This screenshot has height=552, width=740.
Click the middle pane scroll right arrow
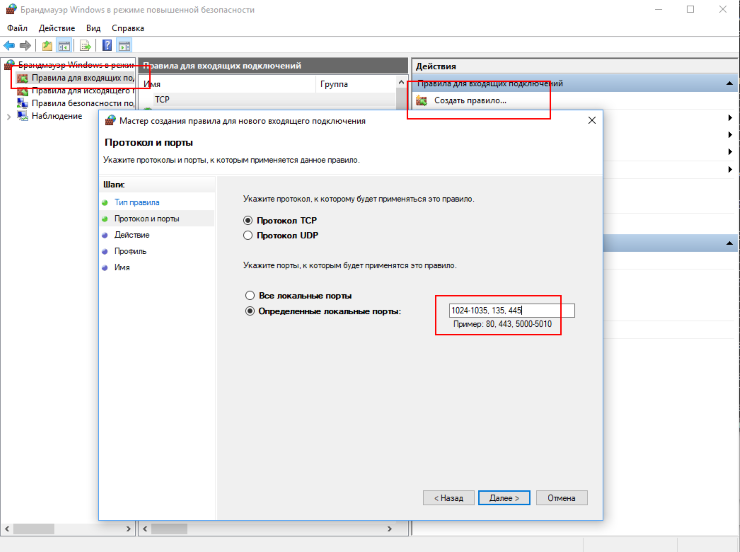tap(389, 529)
